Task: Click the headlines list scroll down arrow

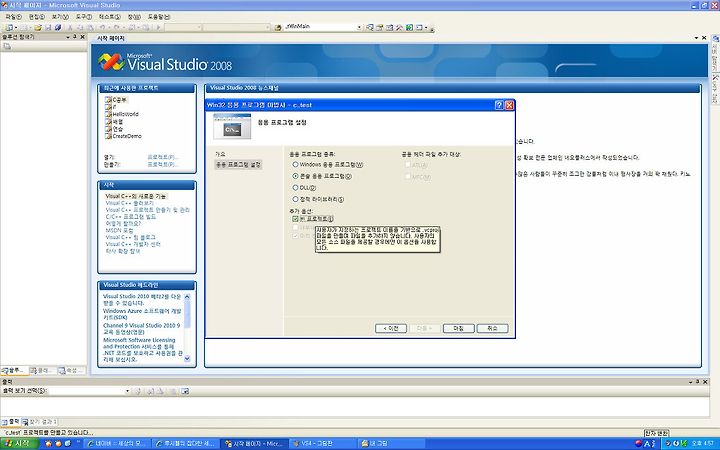Action: click(x=187, y=359)
